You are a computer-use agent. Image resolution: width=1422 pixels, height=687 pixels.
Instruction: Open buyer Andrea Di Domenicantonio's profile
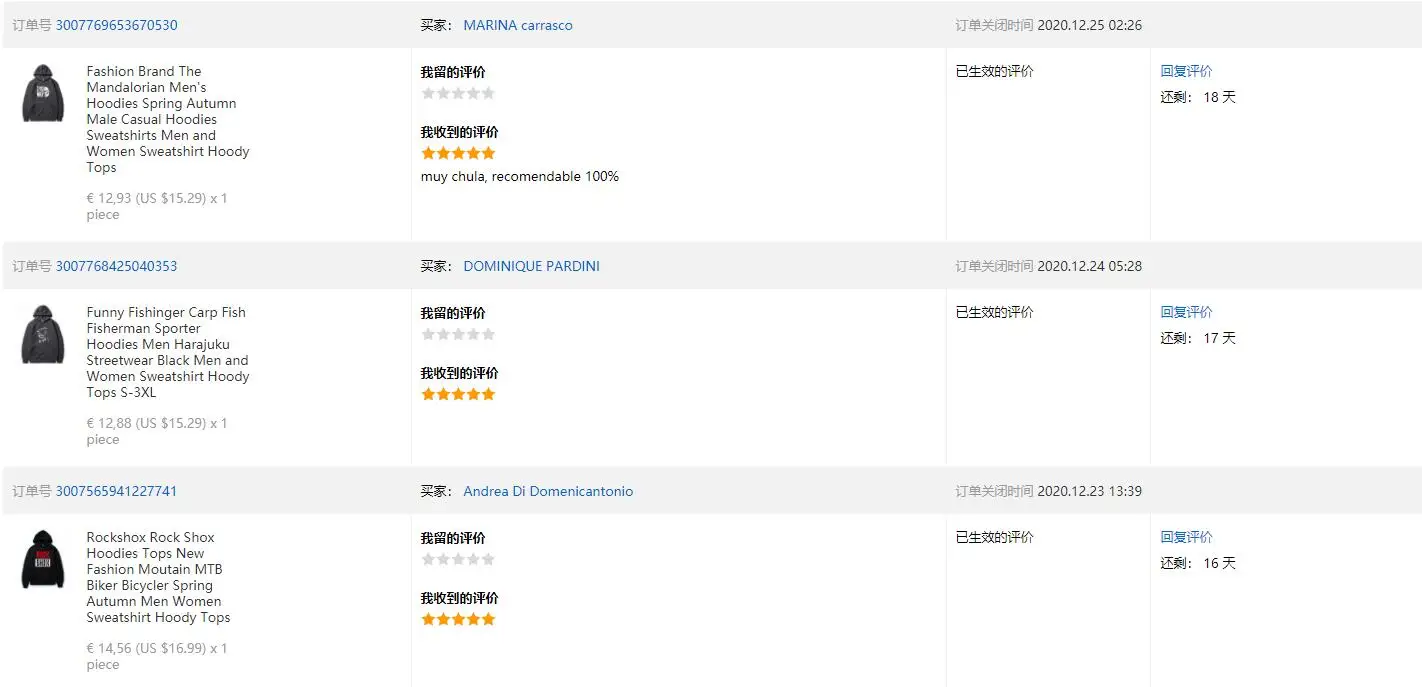[548, 491]
